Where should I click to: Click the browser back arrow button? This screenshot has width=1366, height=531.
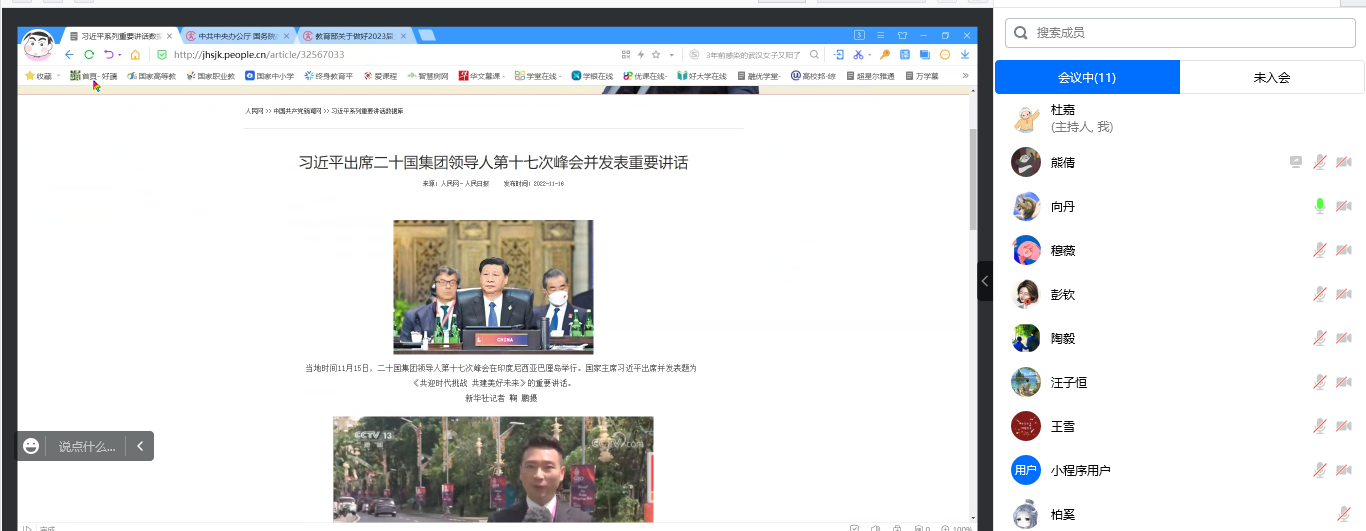coord(69,55)
